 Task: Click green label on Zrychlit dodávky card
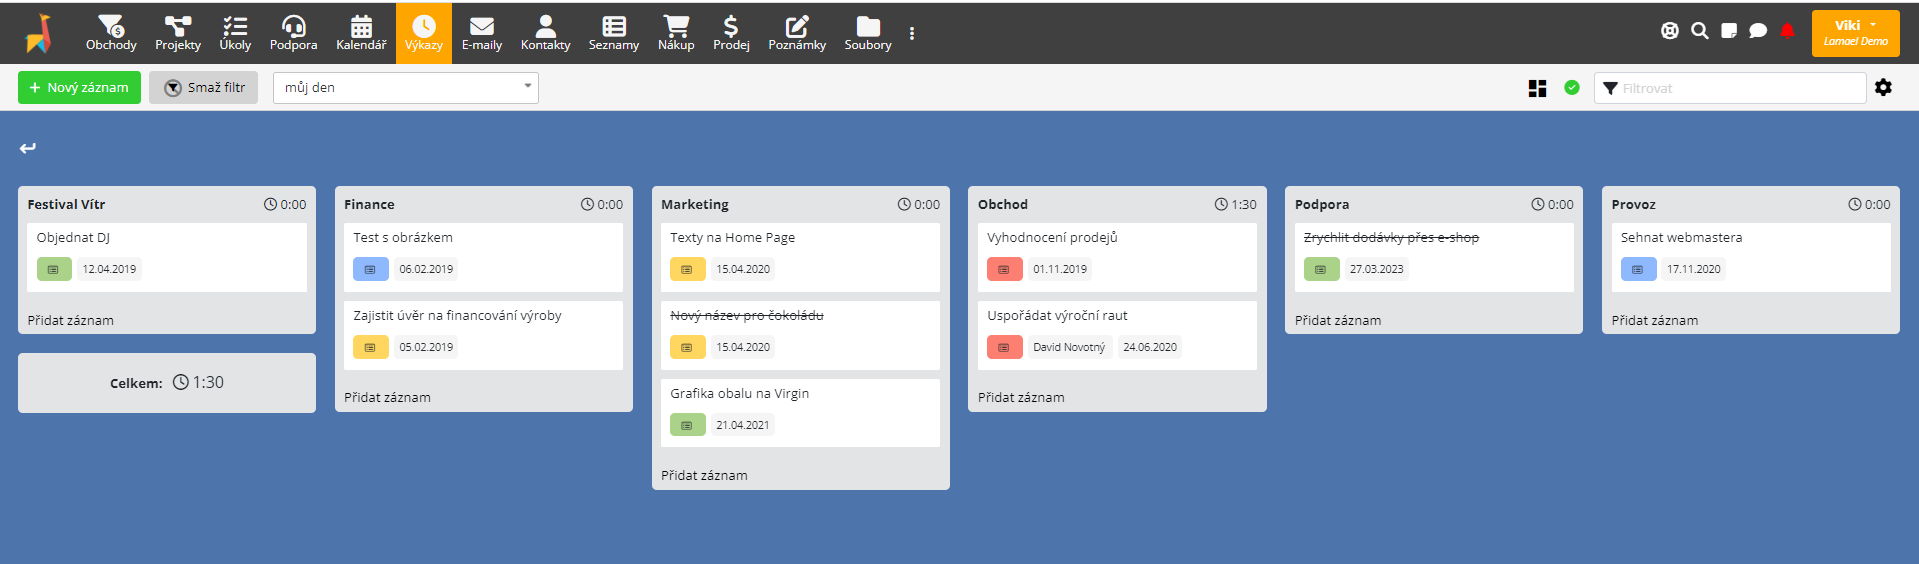[1322, 269]
